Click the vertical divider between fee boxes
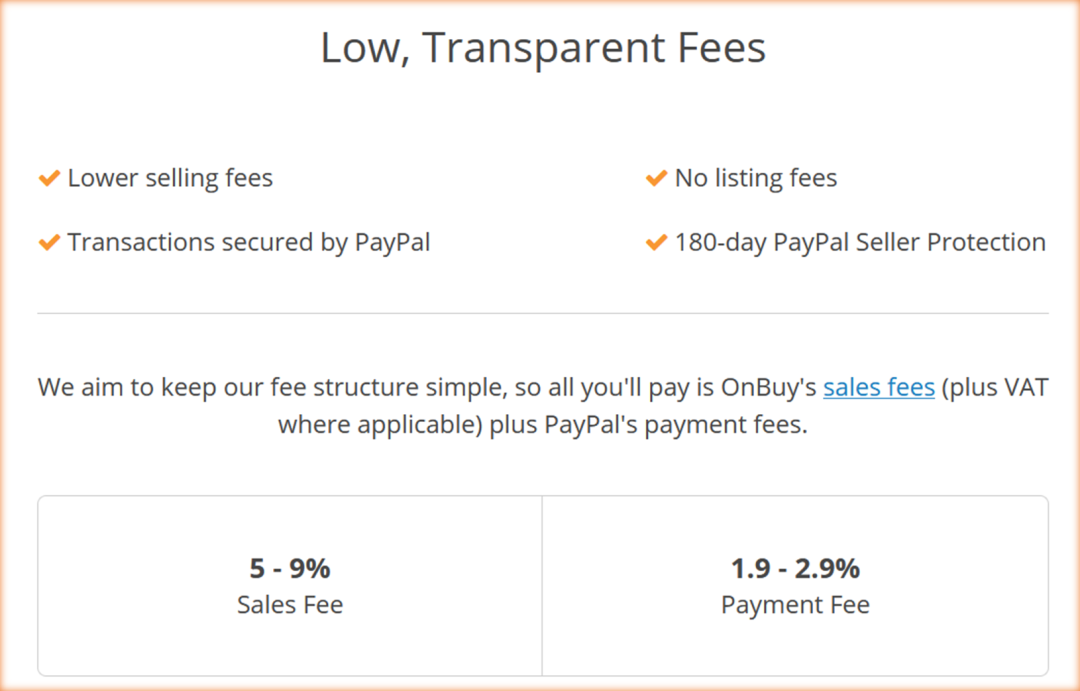Screen dimensions: 1080x691 click(x=542, y=585)
